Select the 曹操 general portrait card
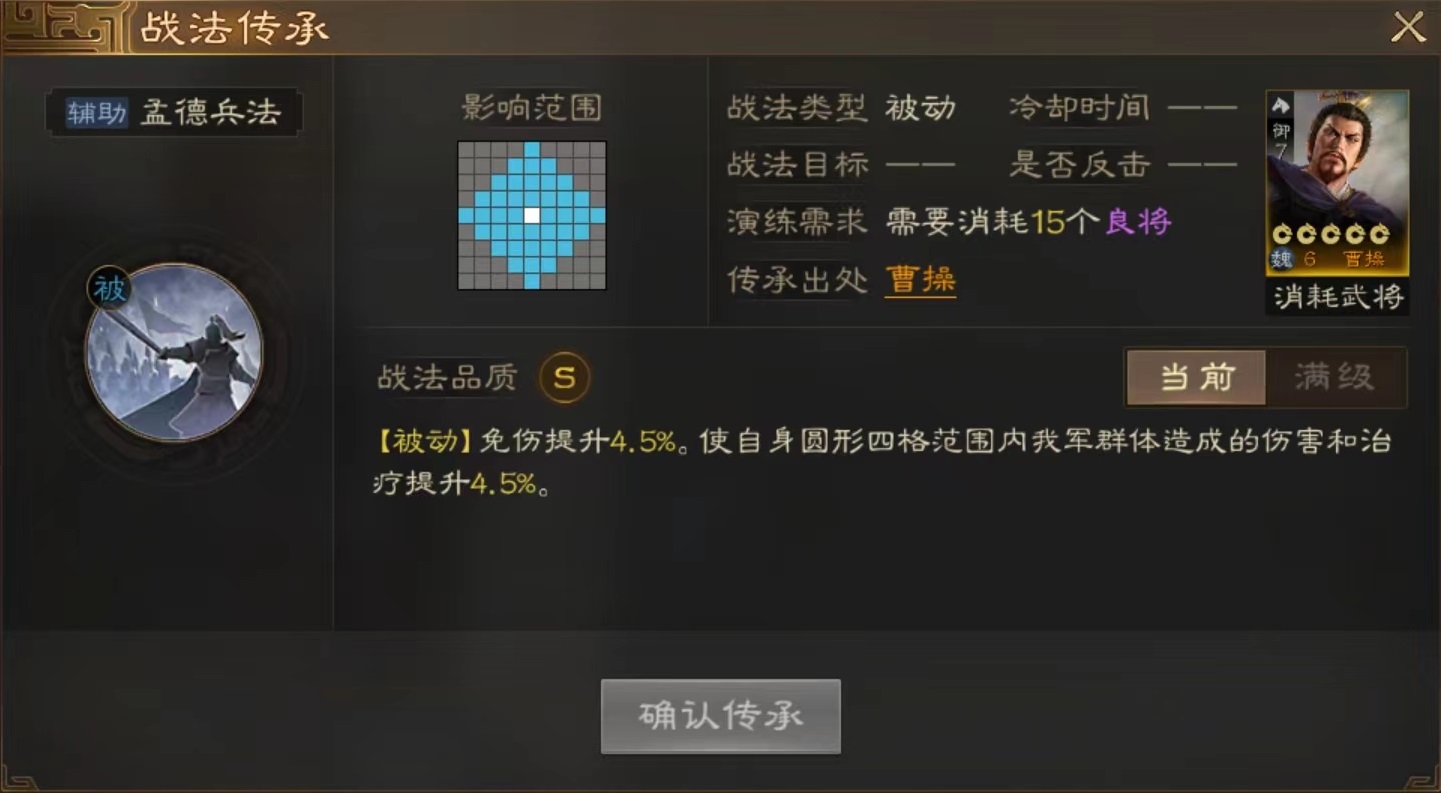 click(1337, 183)
